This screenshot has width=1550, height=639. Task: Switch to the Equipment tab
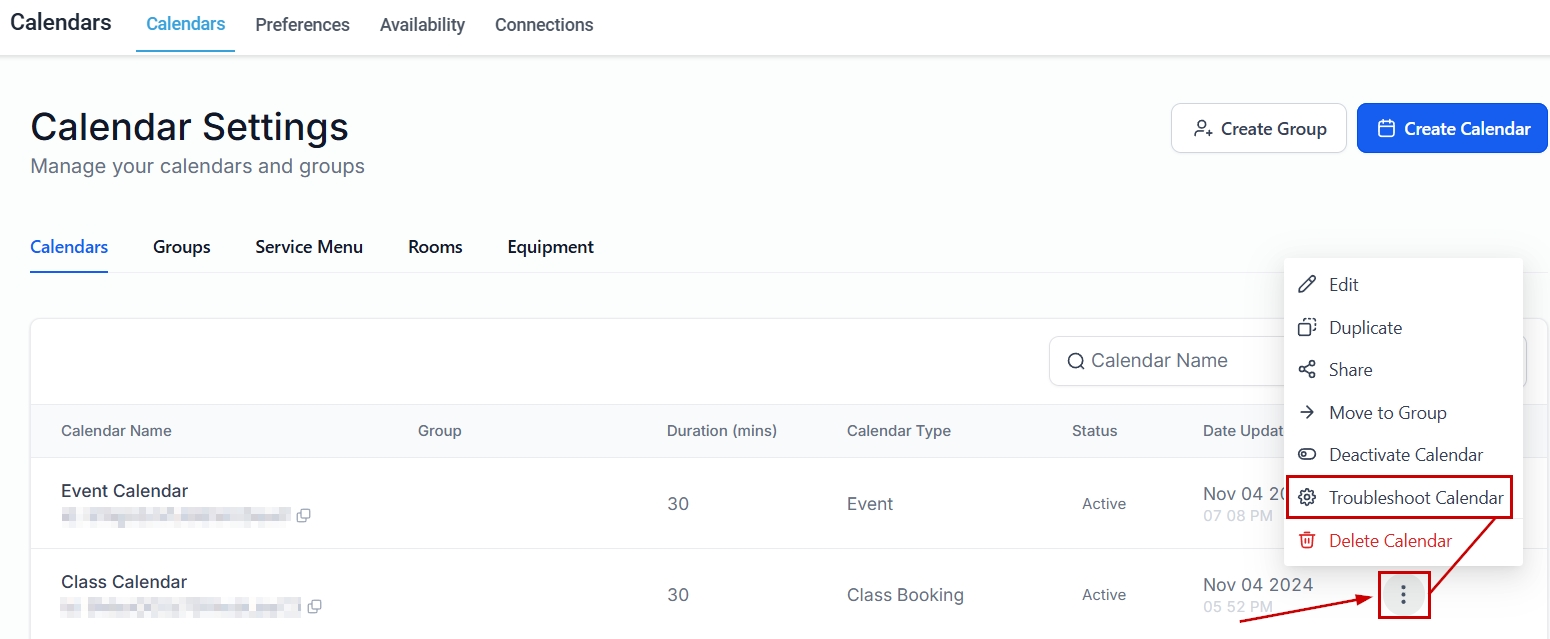[x=550, y=247]
